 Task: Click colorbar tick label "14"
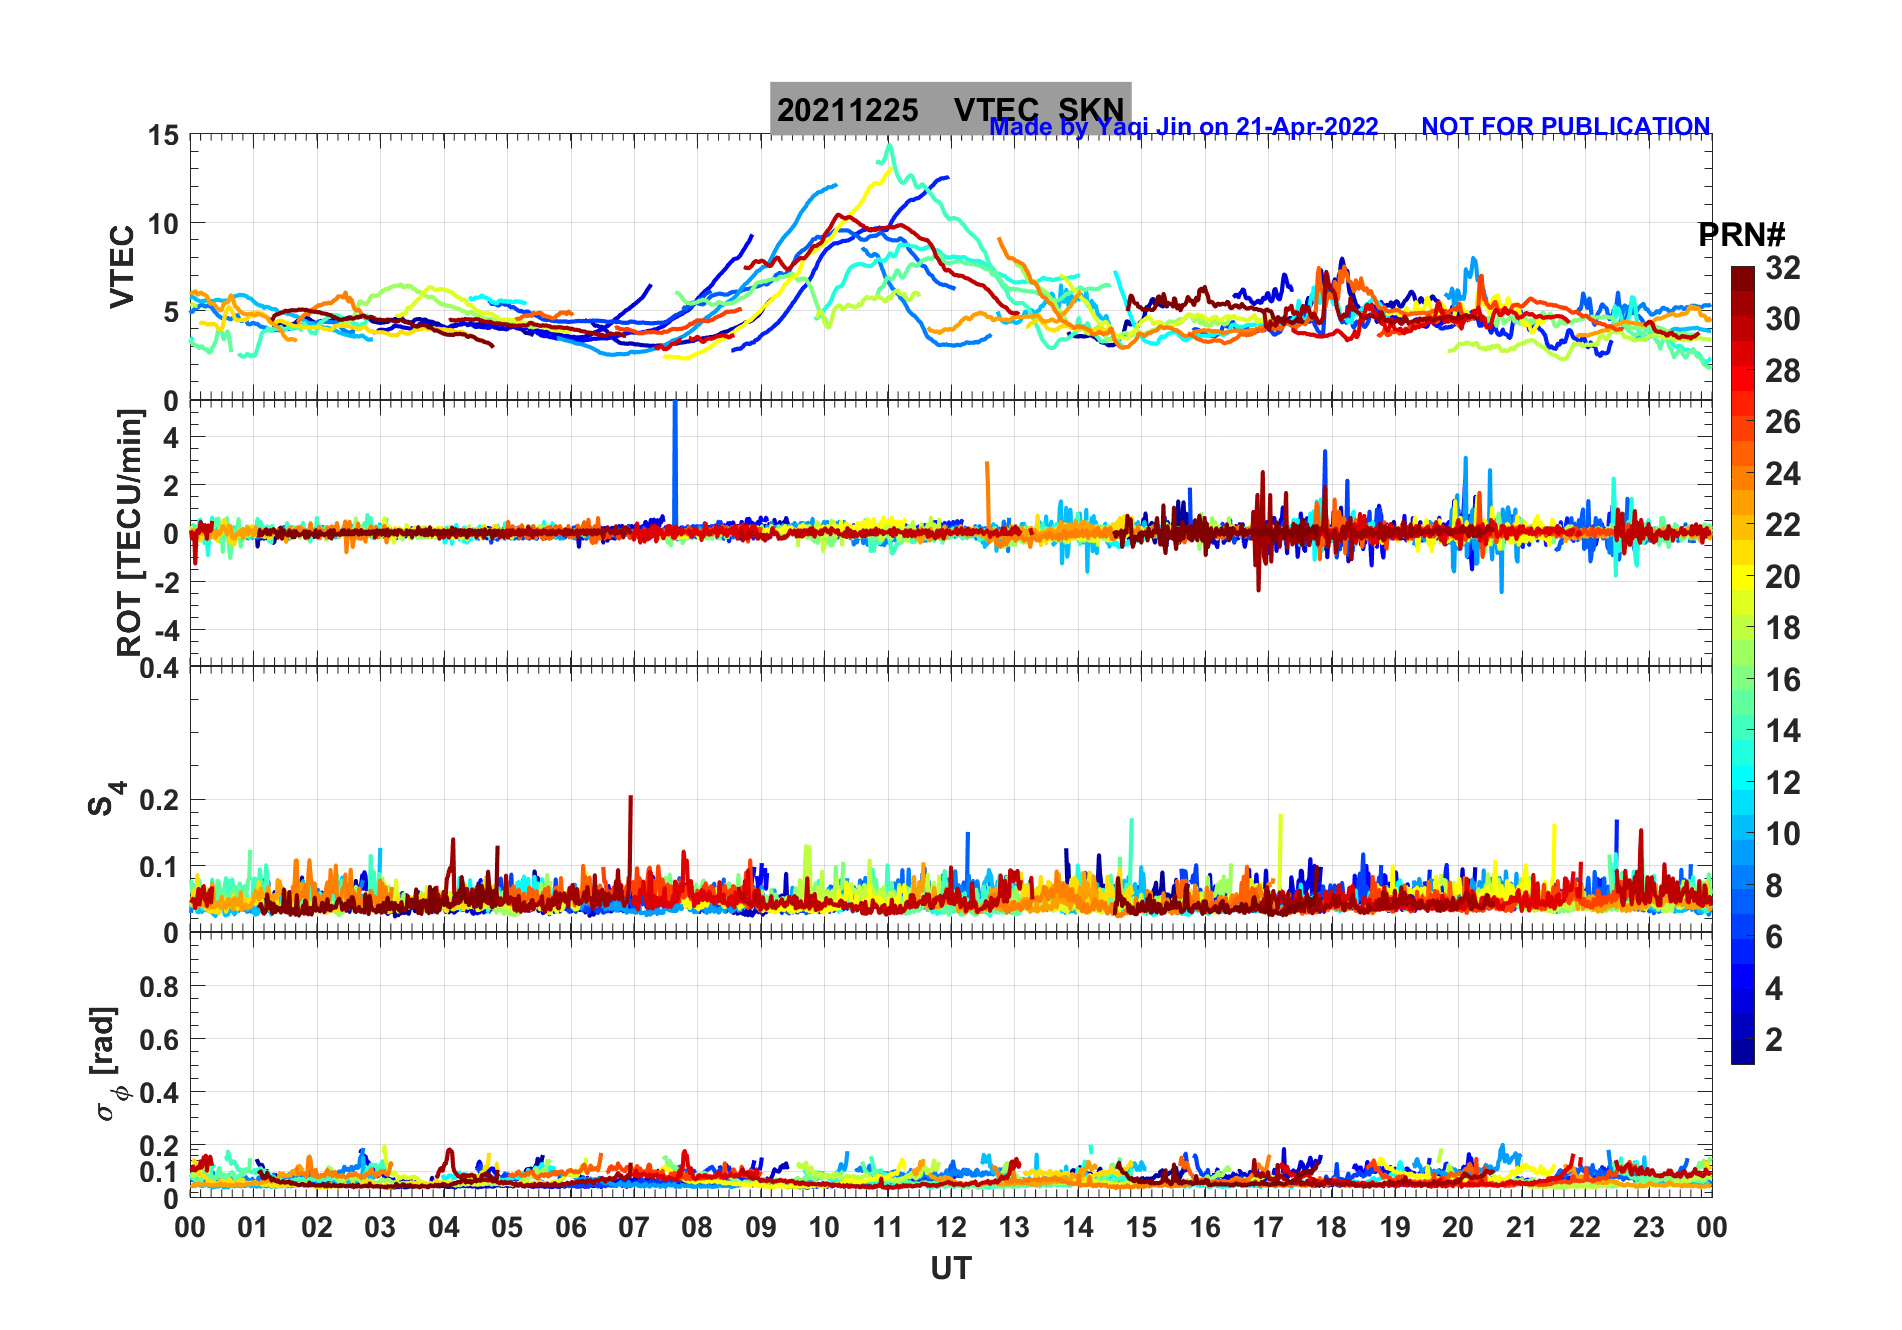pos(1782,731)
